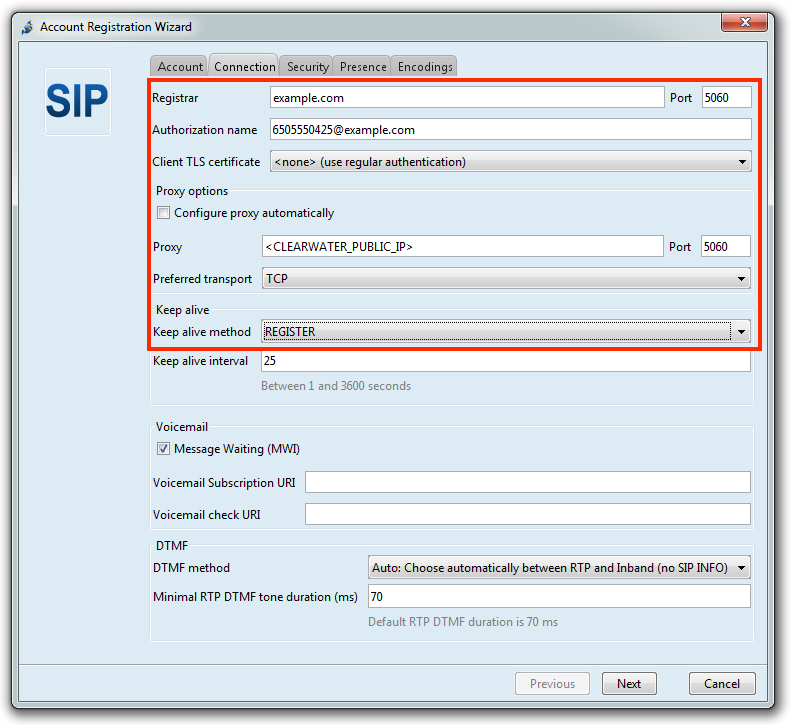Screen dimensions: 791x725
Task: Click the Keep alive interval field
Action: click(x=505, y=361)
